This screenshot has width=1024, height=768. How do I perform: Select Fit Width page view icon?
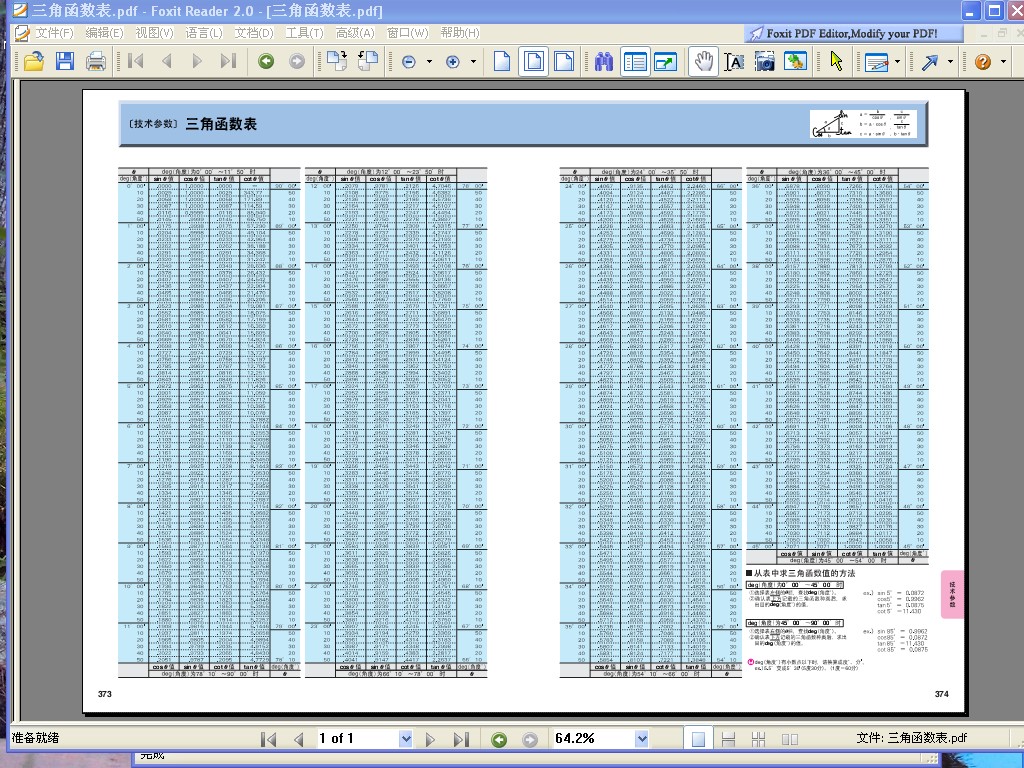point(564,61)
